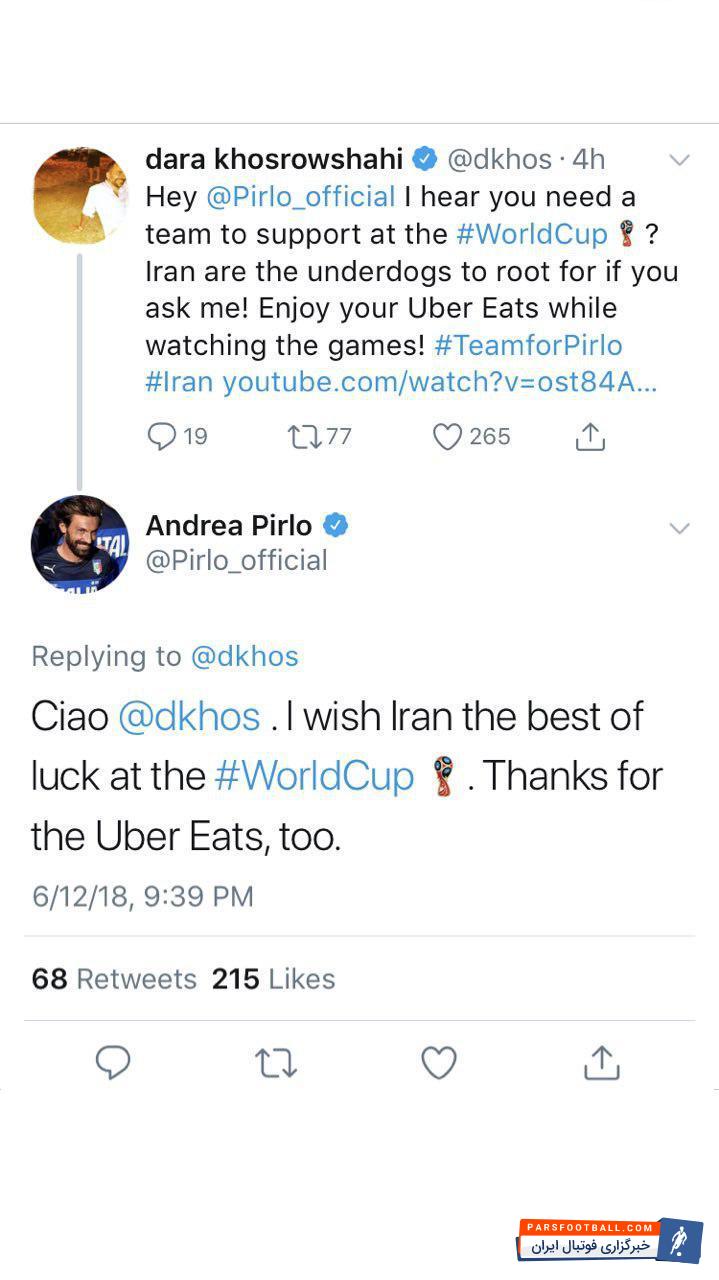Open the #TeamforPirlo hashtag
The height and width of the screenshot is (1280, 719).
tap(528, 346)
